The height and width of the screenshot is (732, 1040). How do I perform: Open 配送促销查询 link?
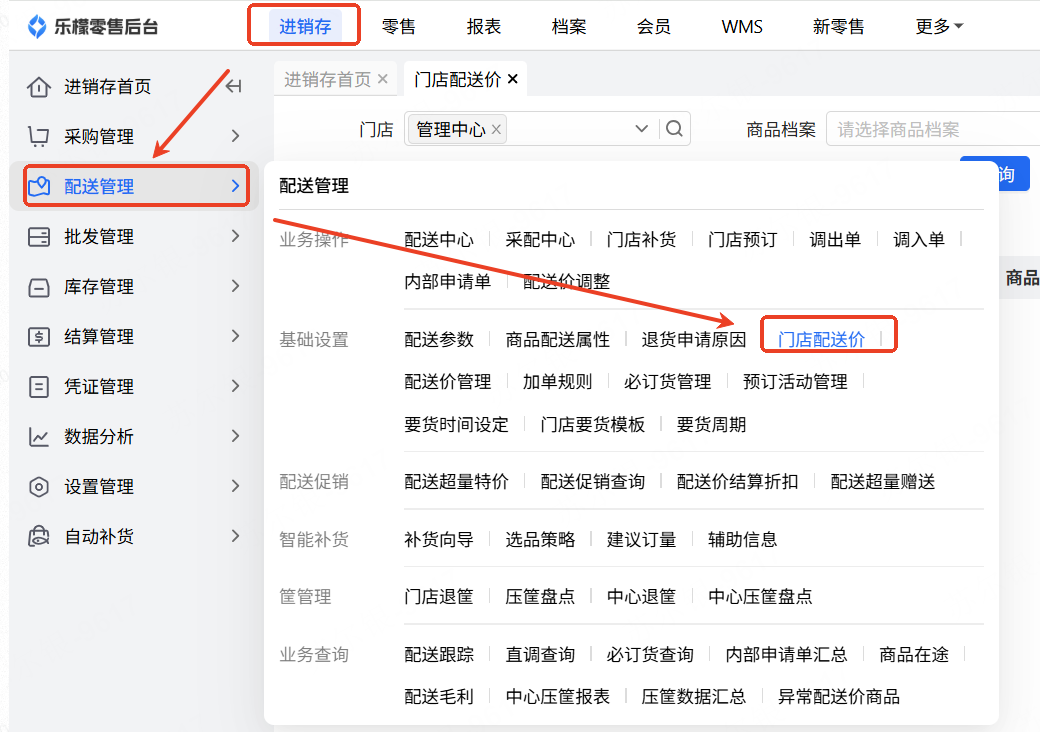coord(592,481)
